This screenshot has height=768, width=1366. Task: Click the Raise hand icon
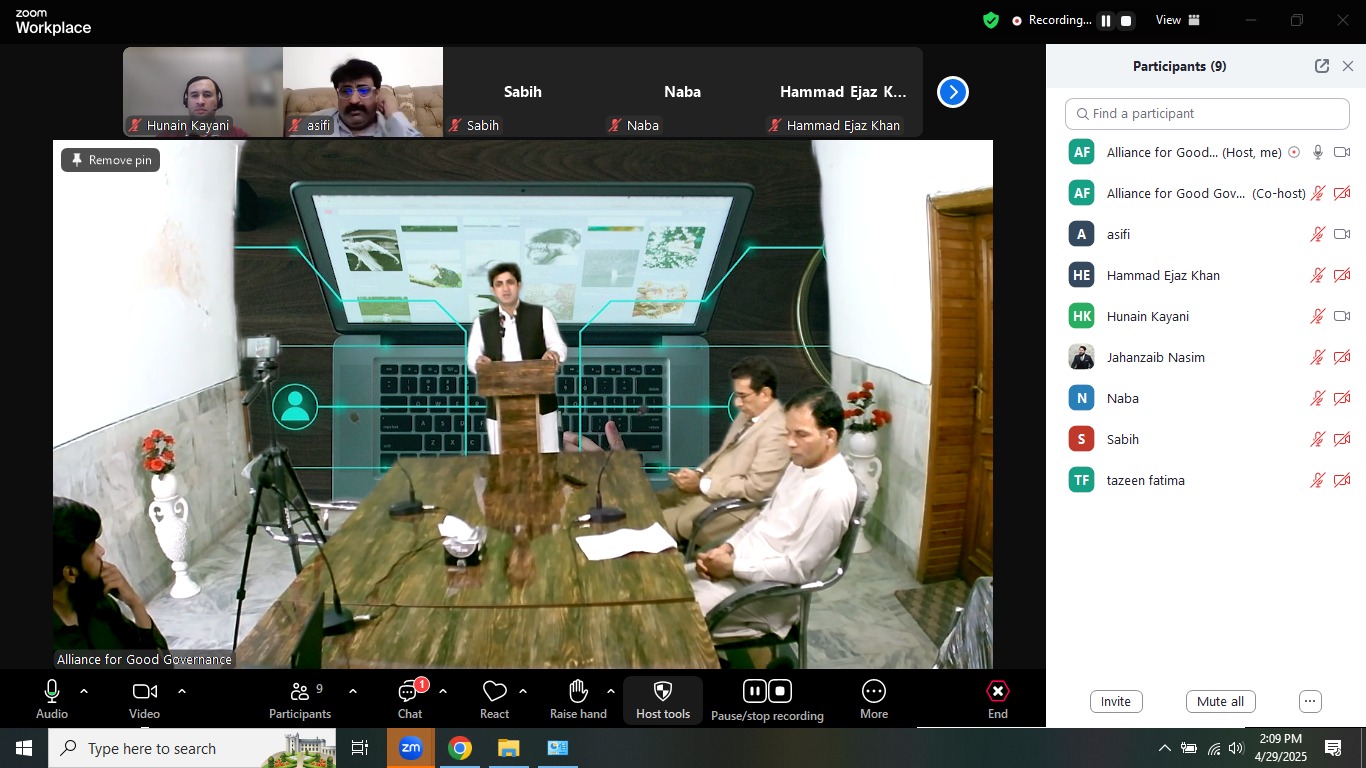(578, 692)
